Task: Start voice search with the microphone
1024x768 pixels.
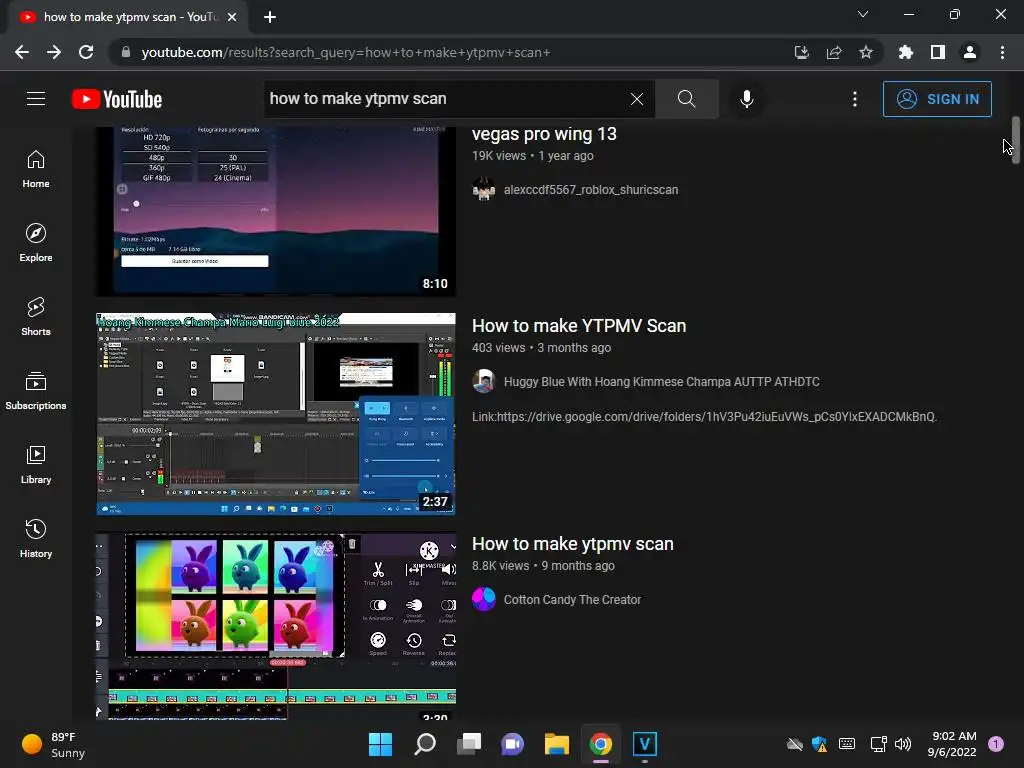Action: pyautogui.click(x=746, y=99)
